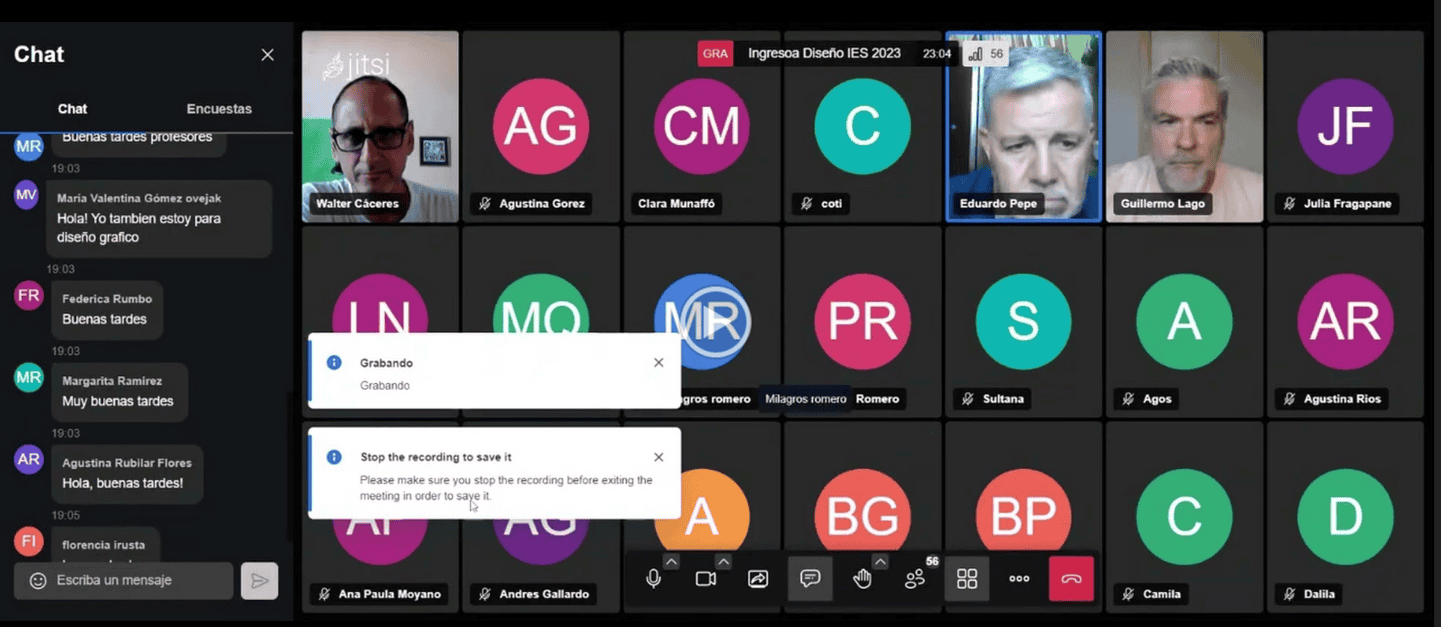Click the jitsi logo watermark

click(x=357, y=66)
